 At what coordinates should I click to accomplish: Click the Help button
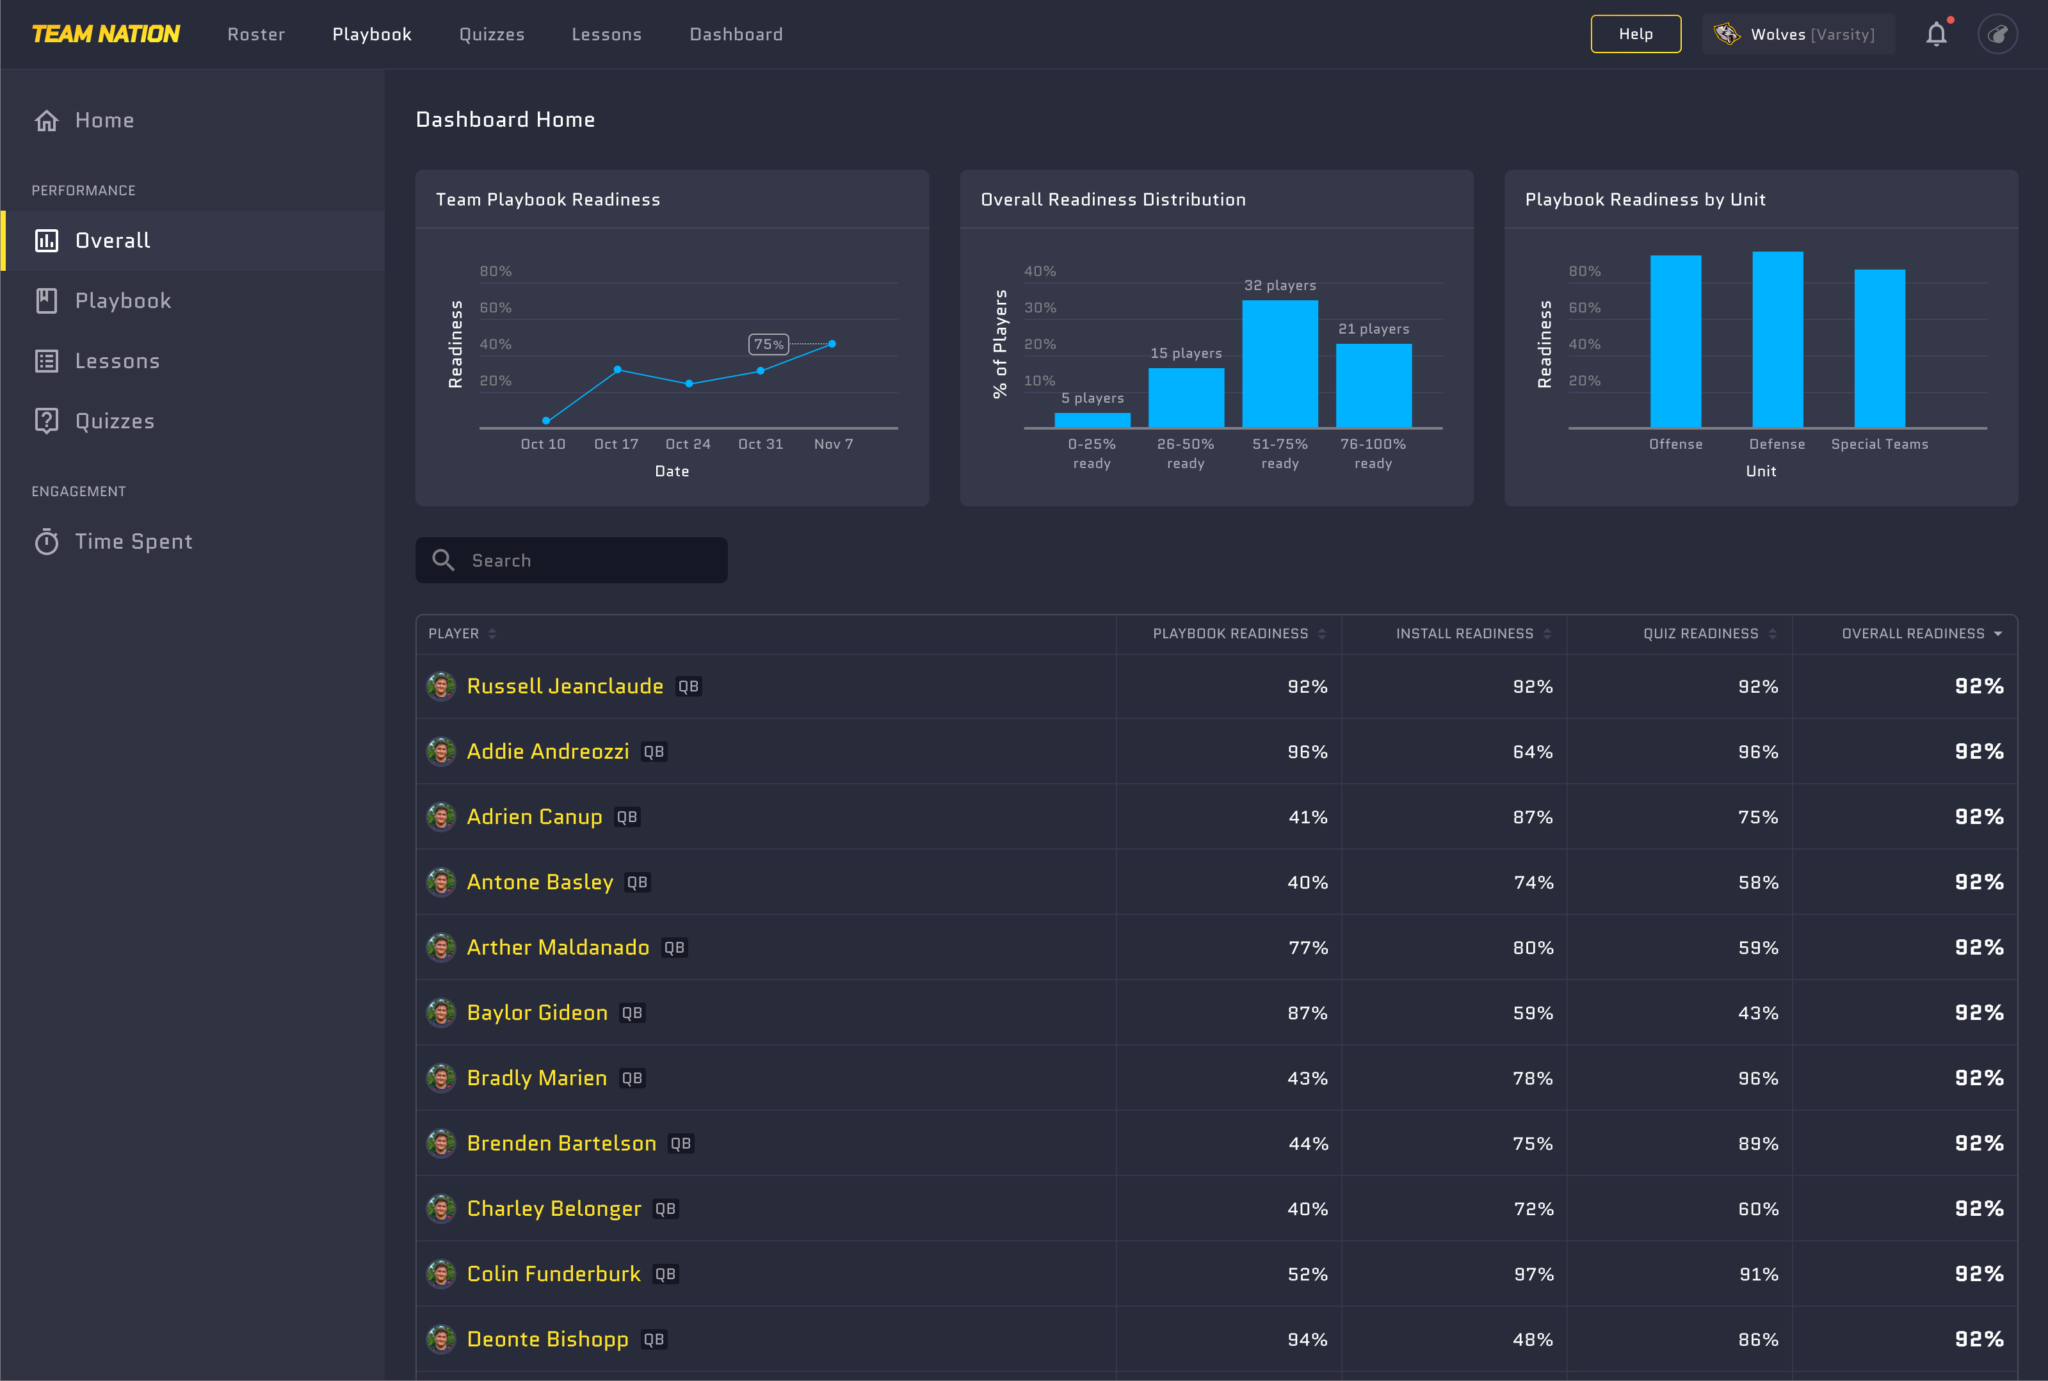pos(1636,33)
